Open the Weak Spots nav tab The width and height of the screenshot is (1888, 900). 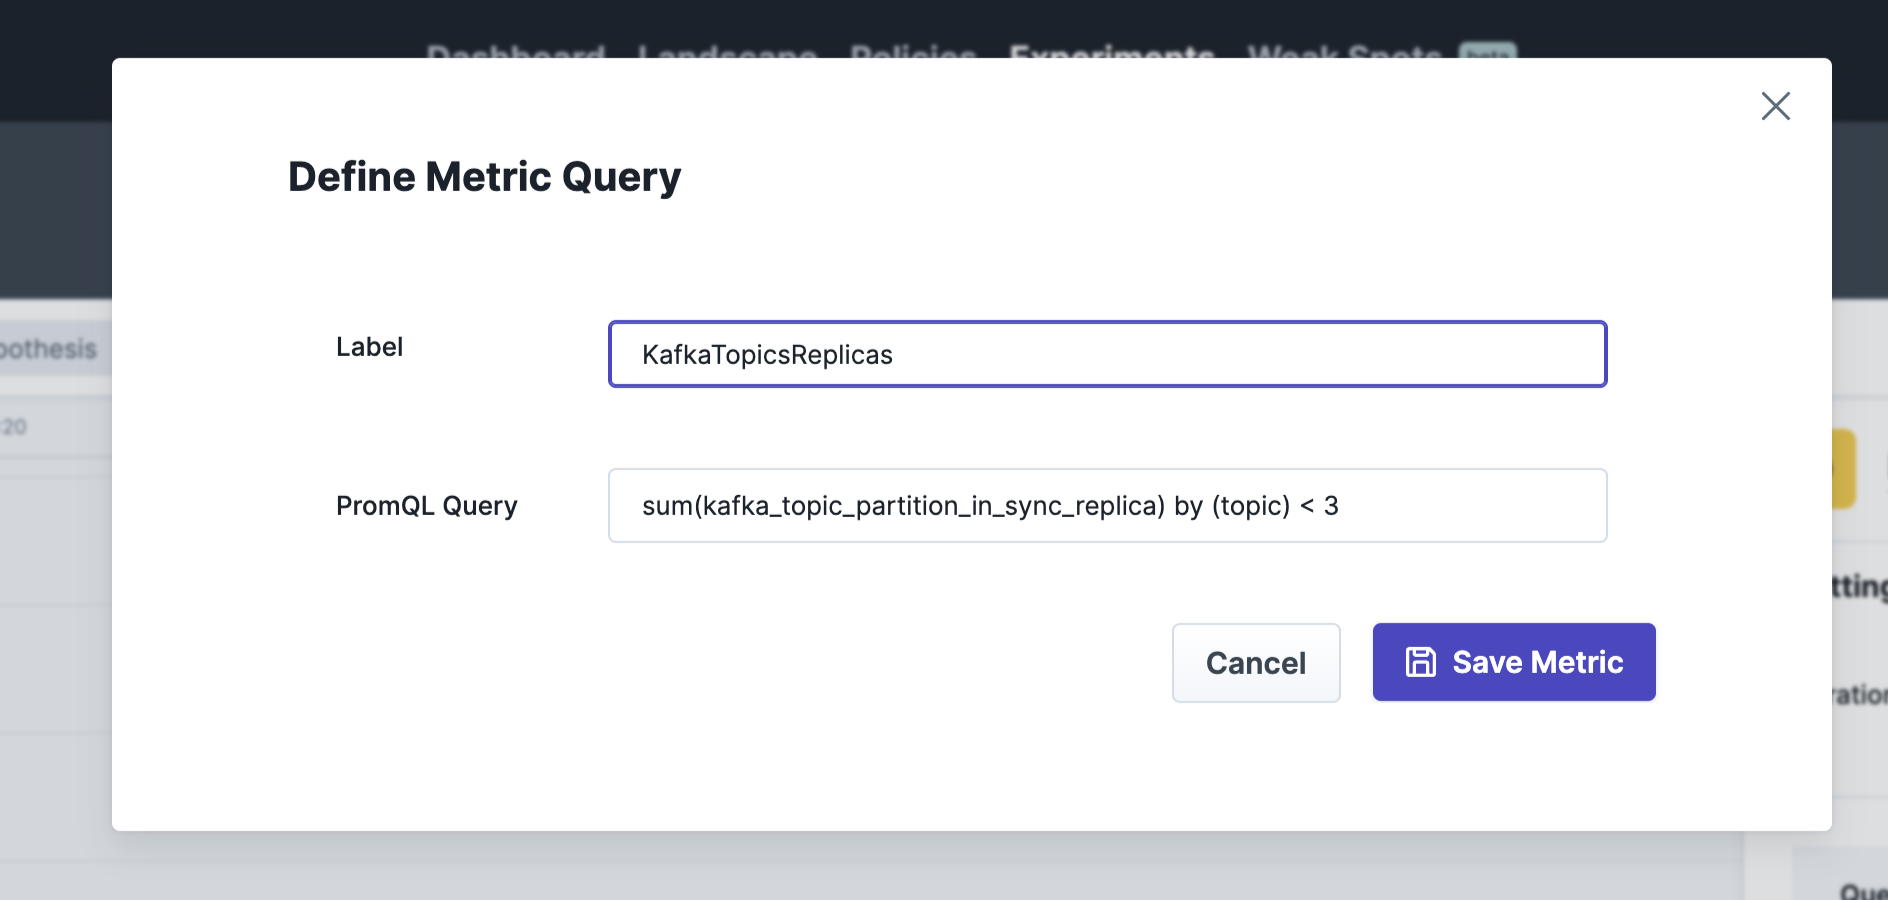[1344, 51]
